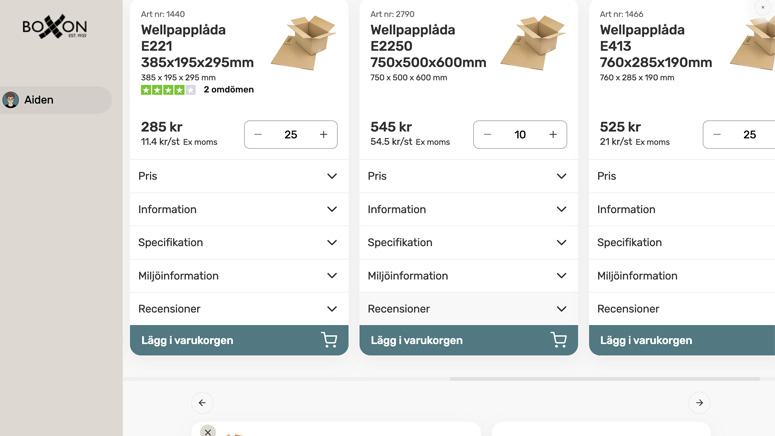Click minus icon for E2250 box quantity
The width and height of the screenshot is (775, 436).
(x=487, y=134)
